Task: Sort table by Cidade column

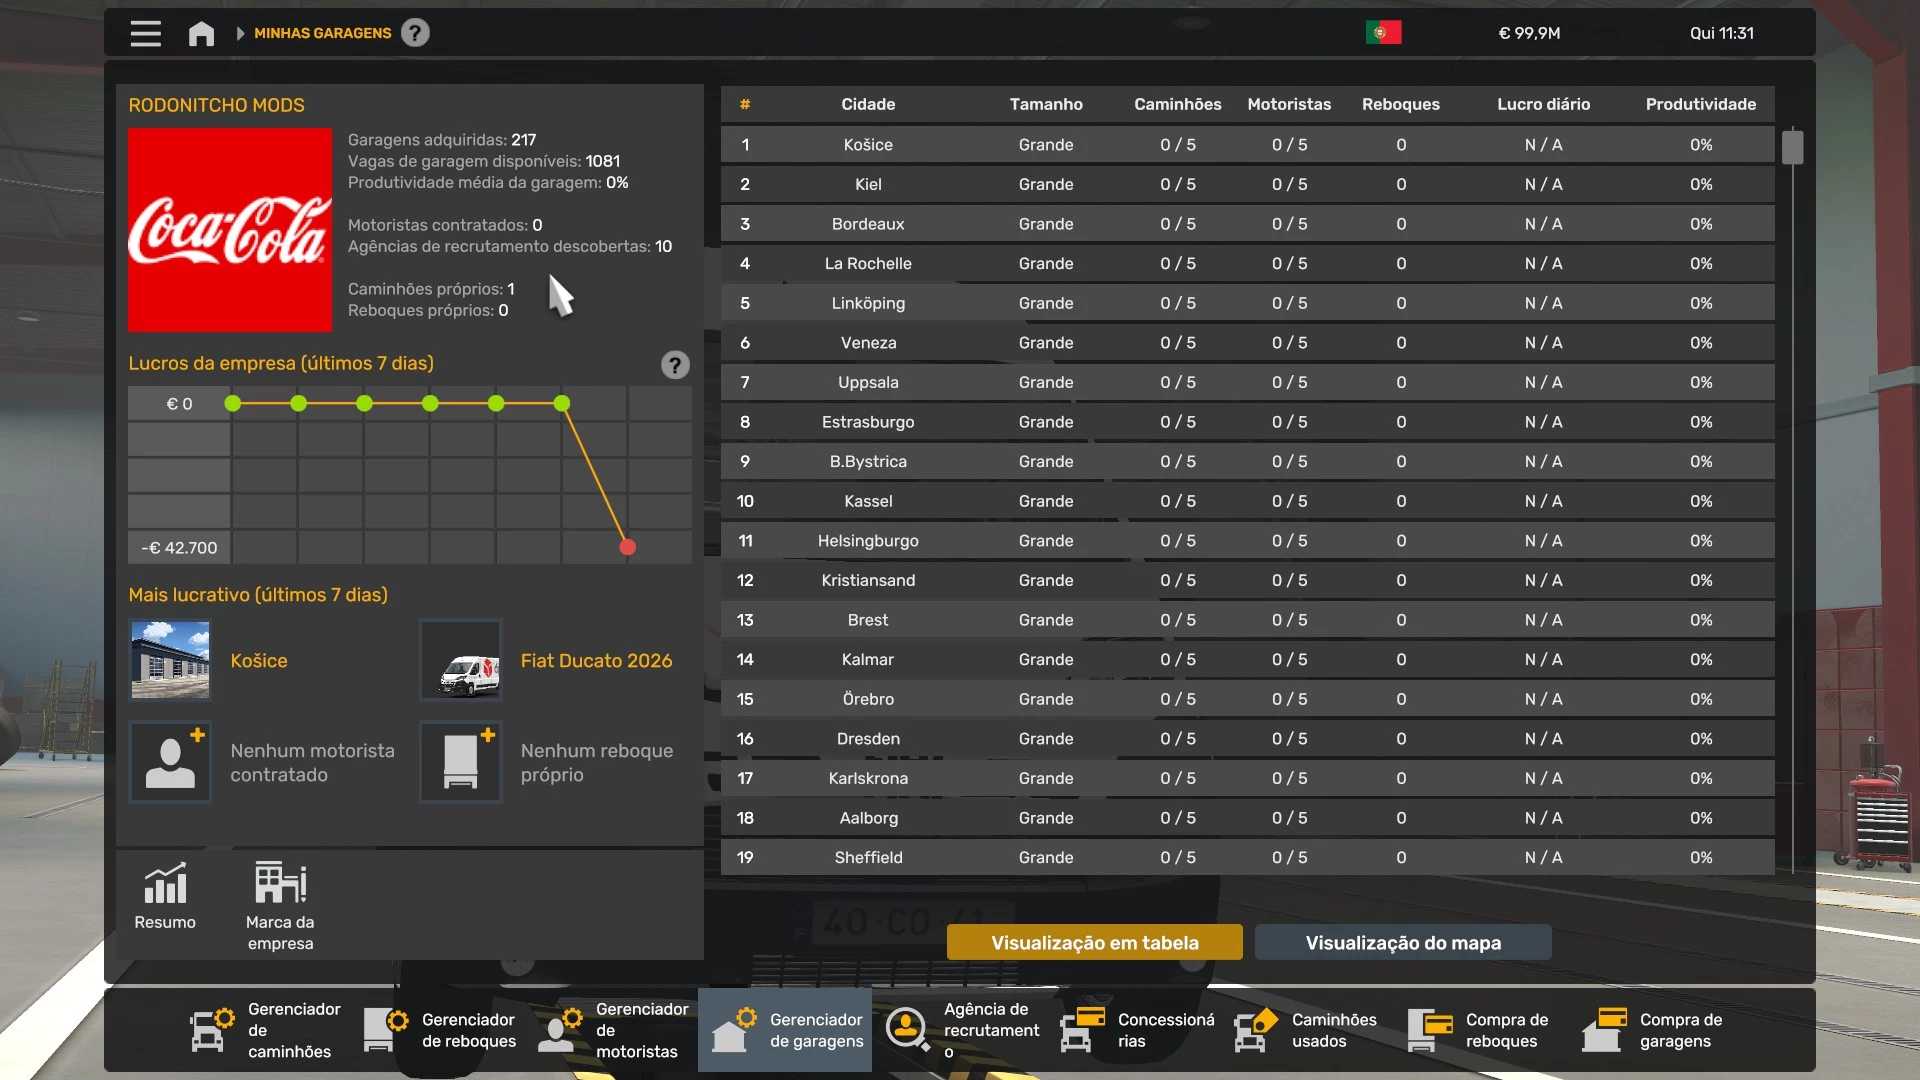Action: (868, 104)
